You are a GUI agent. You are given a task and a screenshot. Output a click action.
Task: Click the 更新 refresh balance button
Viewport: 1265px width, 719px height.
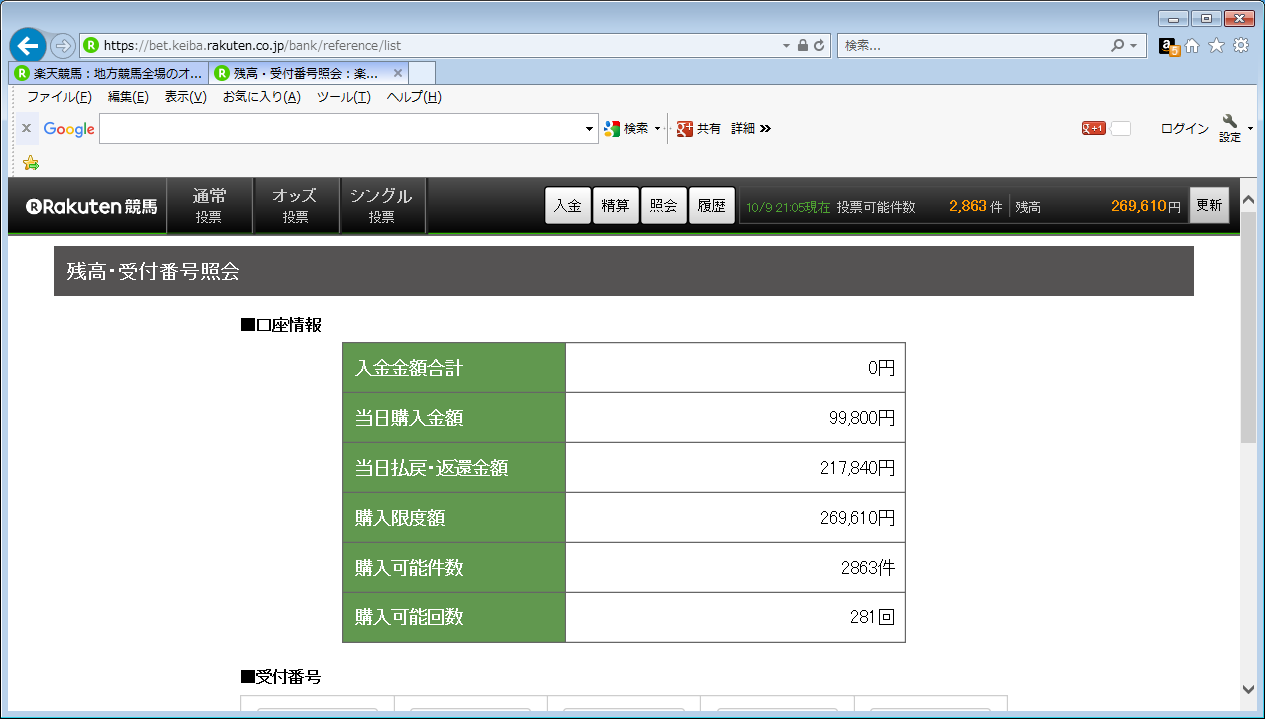coord(1209,205)
